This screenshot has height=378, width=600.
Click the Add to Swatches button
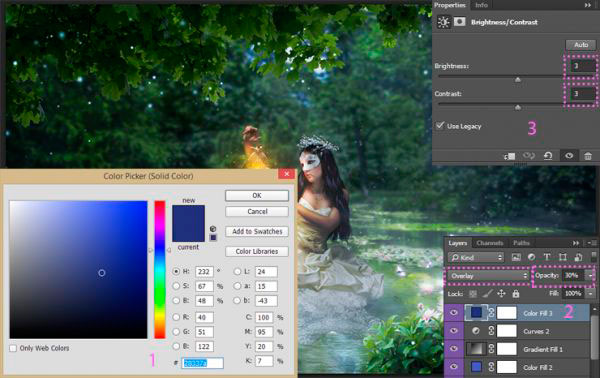coord(257,231)
